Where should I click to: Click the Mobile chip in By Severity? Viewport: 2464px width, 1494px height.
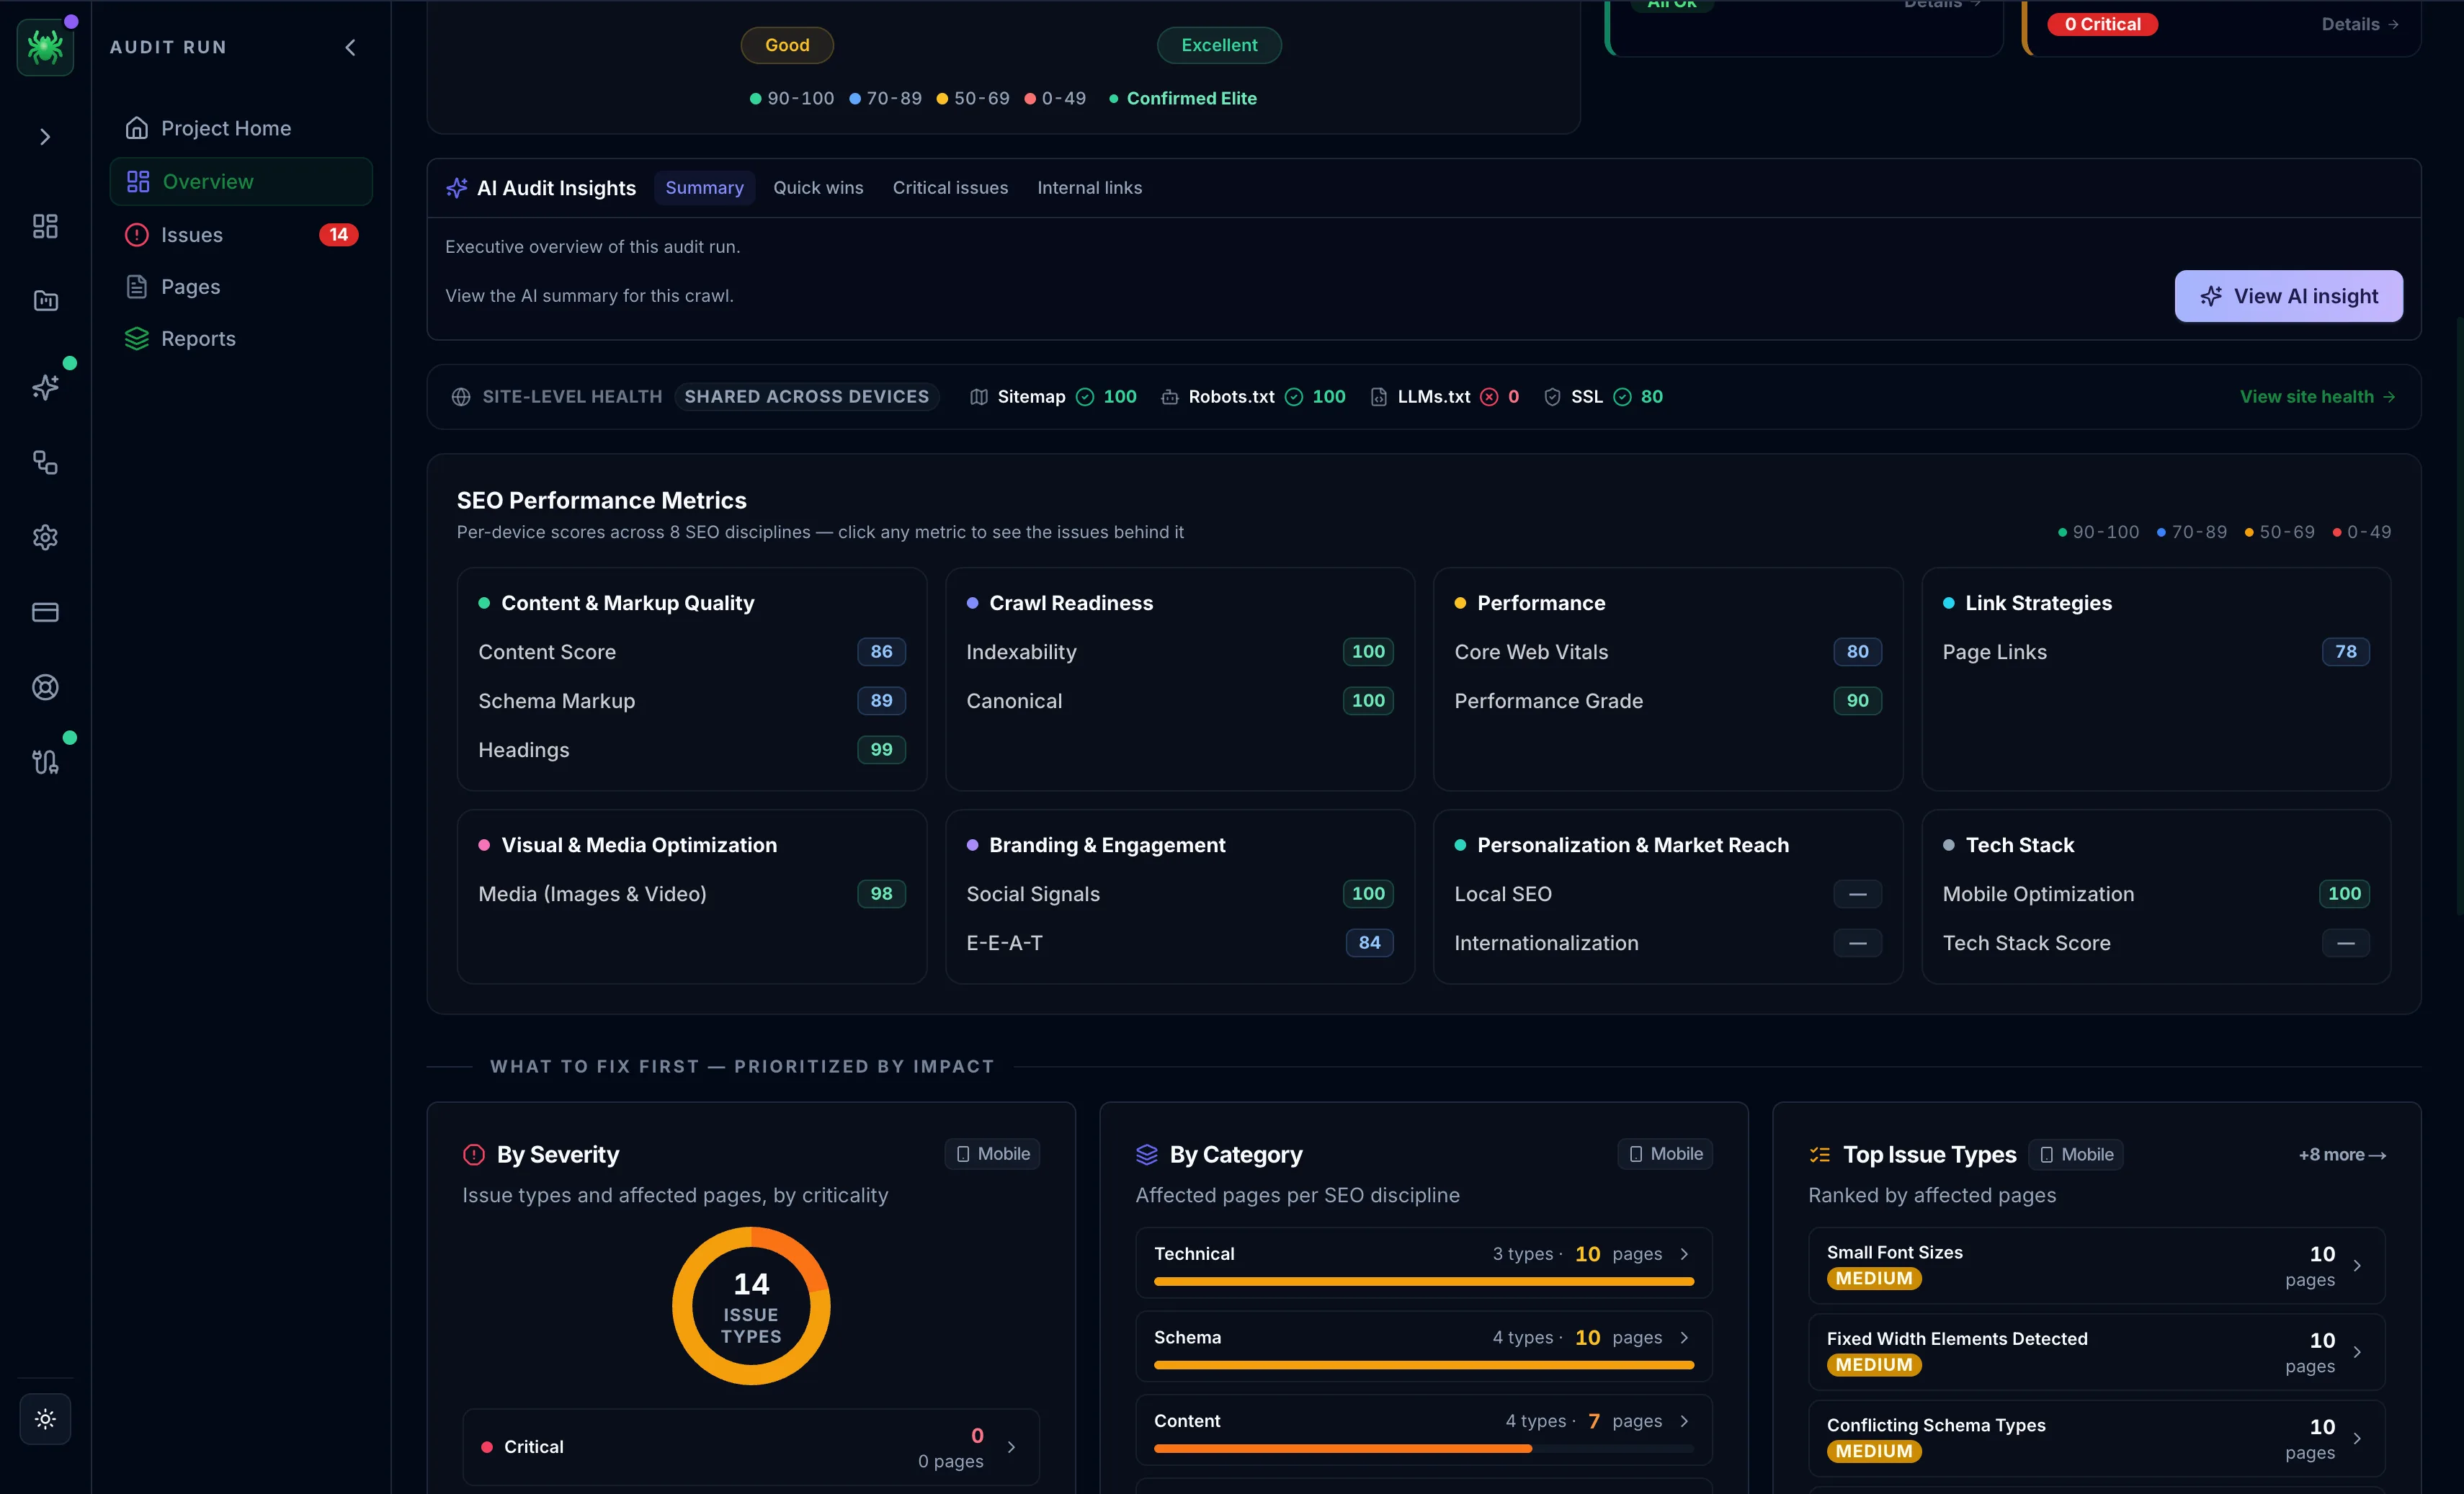(993, 1154)
